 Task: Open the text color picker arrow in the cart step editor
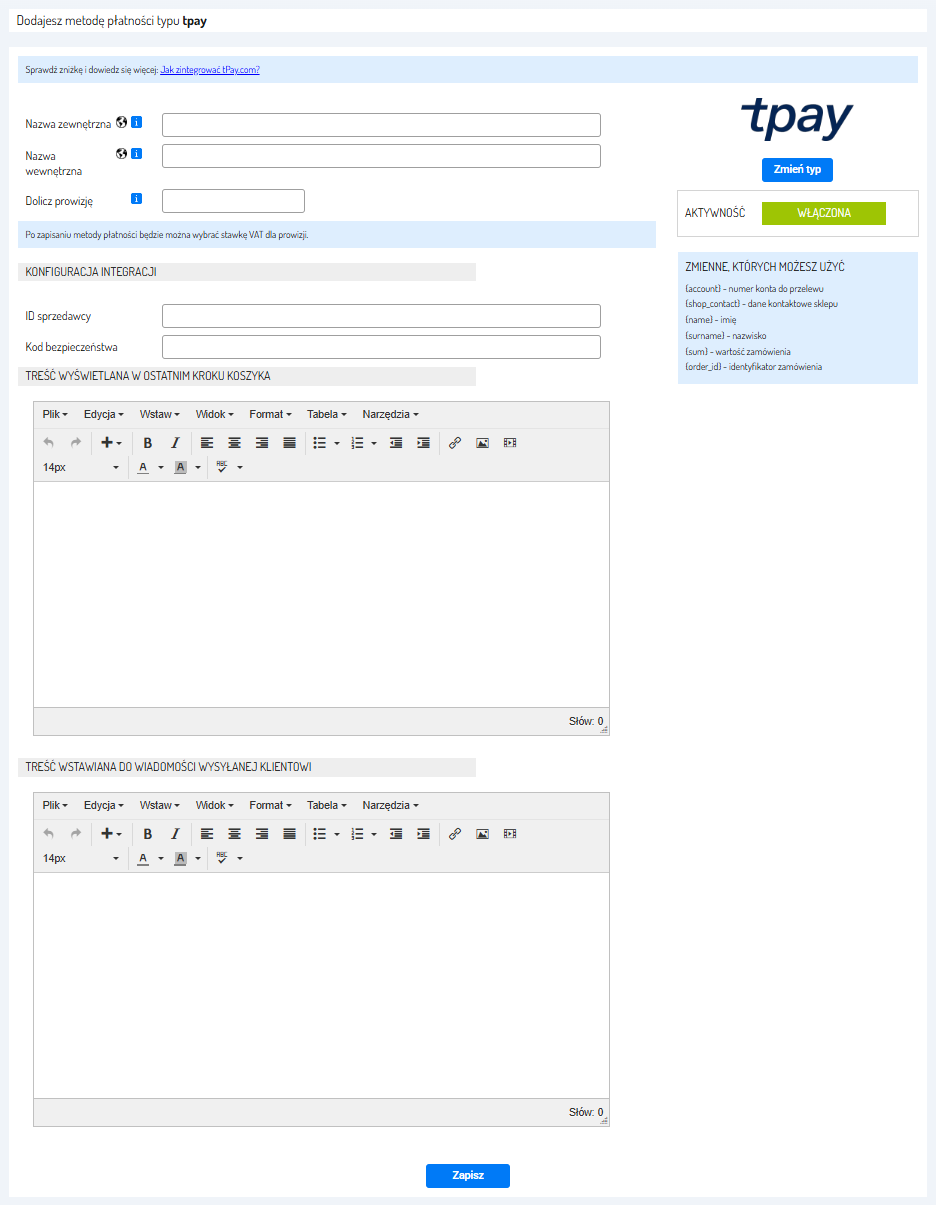point(161,468)
